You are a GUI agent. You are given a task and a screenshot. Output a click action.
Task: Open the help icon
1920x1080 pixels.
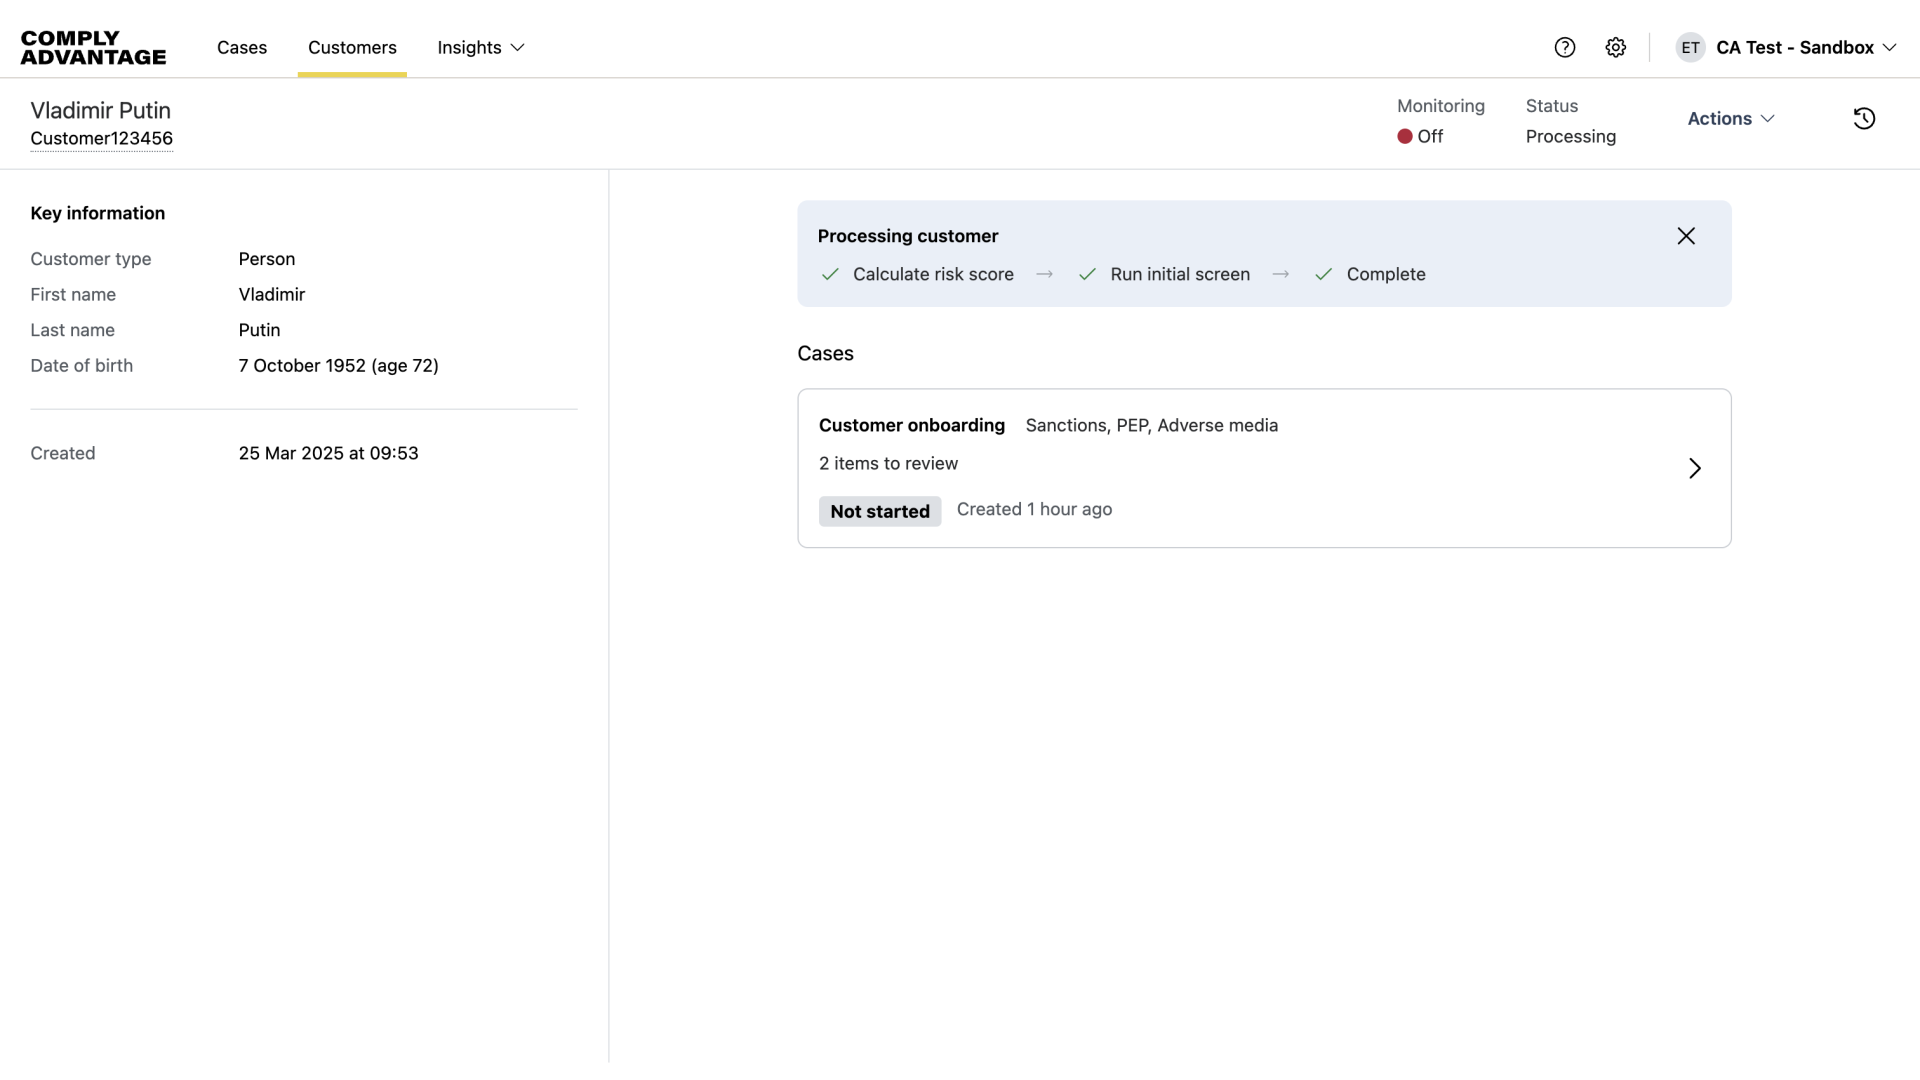[1564, 47]
